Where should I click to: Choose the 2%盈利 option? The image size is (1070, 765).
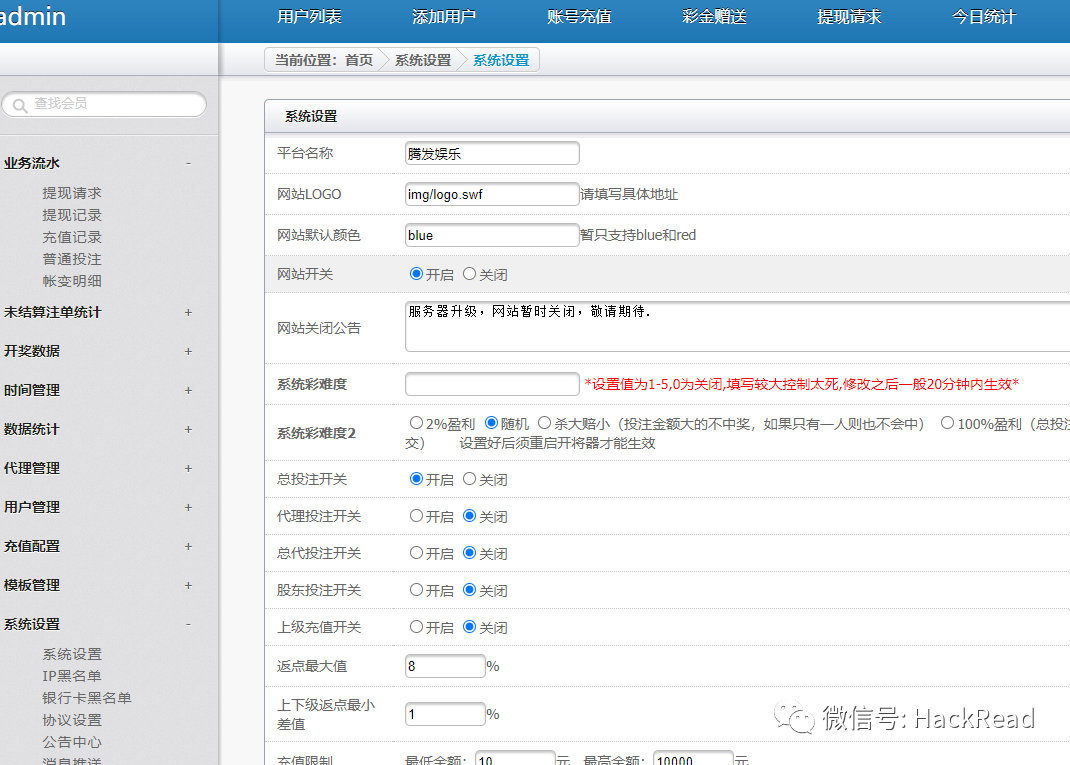[416, 423]
